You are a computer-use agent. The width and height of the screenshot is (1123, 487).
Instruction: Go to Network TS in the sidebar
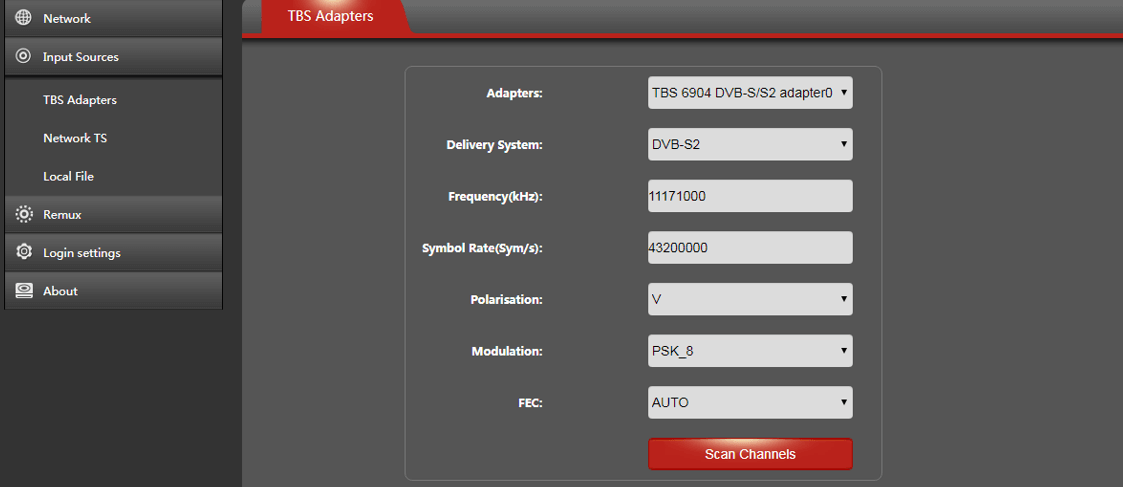click(75, 138)
